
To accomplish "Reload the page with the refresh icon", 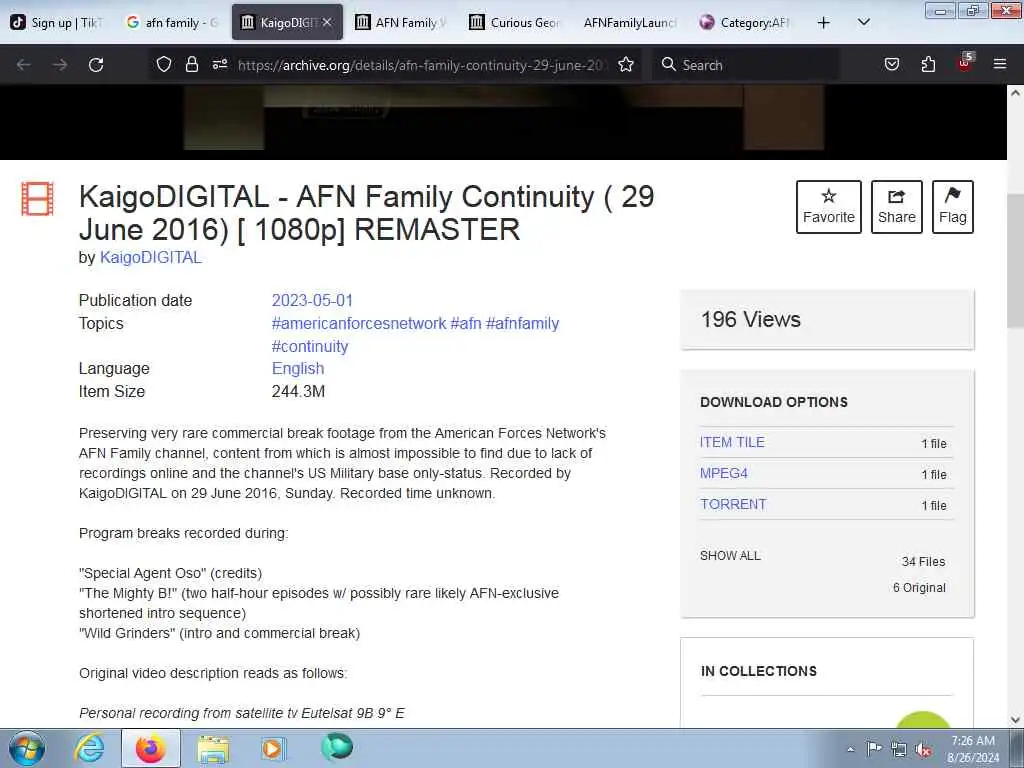I will 96,65.
